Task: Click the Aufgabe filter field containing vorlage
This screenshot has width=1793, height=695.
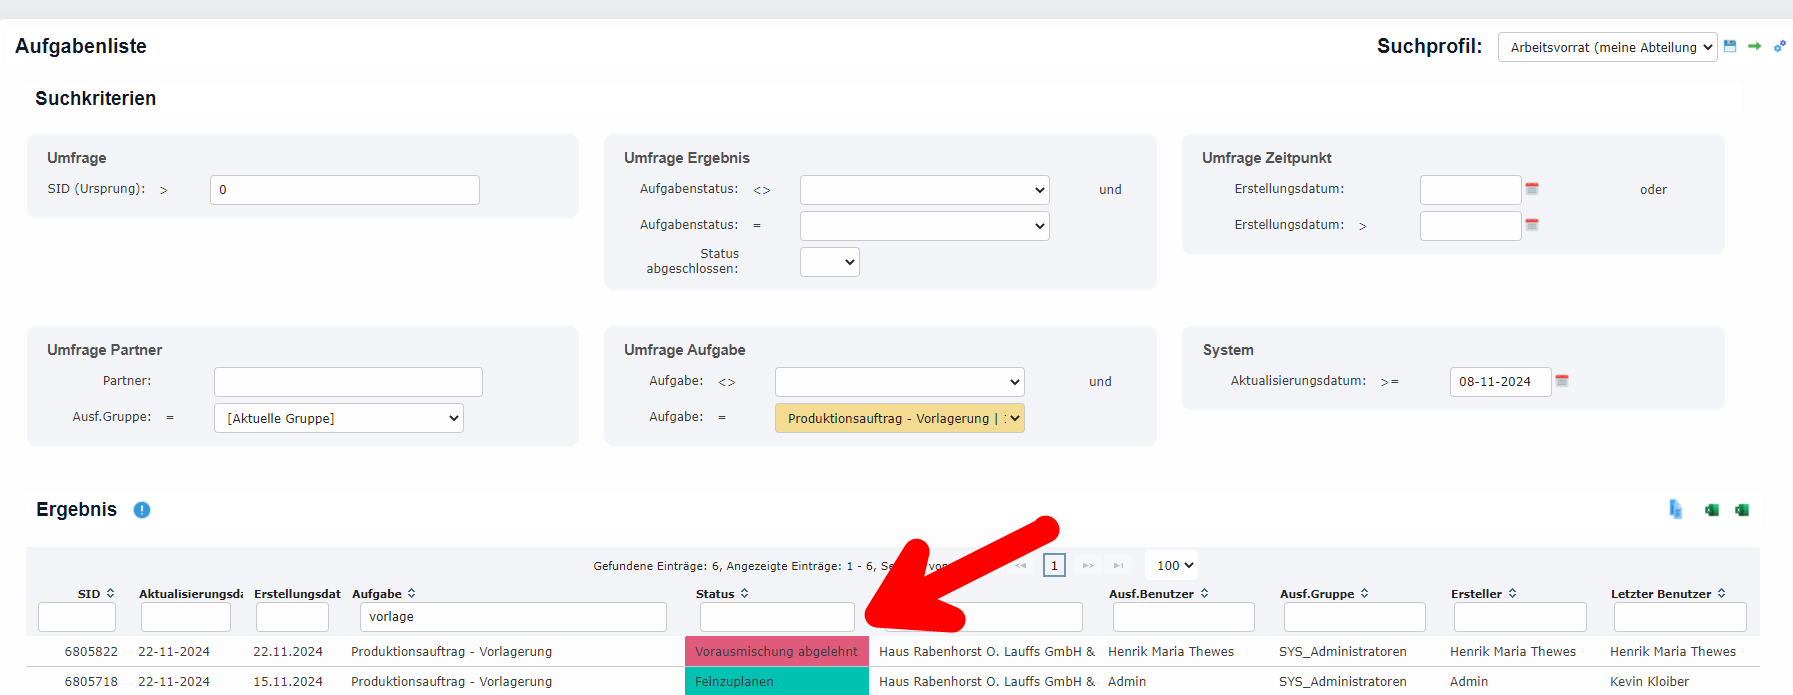Action: (x=512, y=617)
